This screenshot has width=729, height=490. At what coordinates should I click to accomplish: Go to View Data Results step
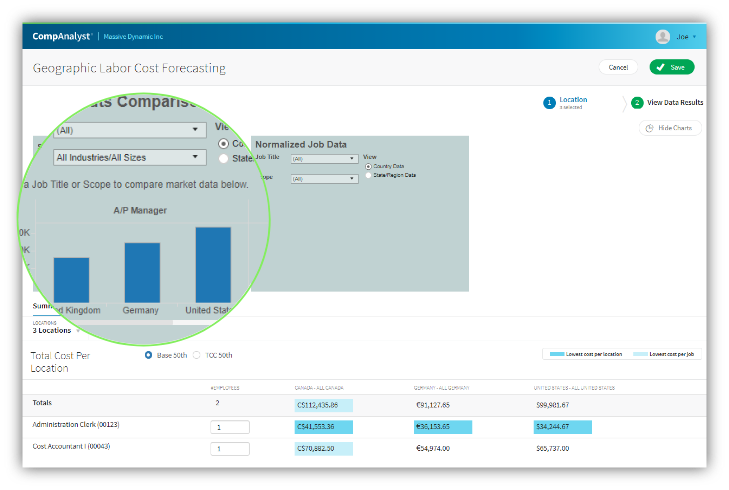(x=674, y=102)
